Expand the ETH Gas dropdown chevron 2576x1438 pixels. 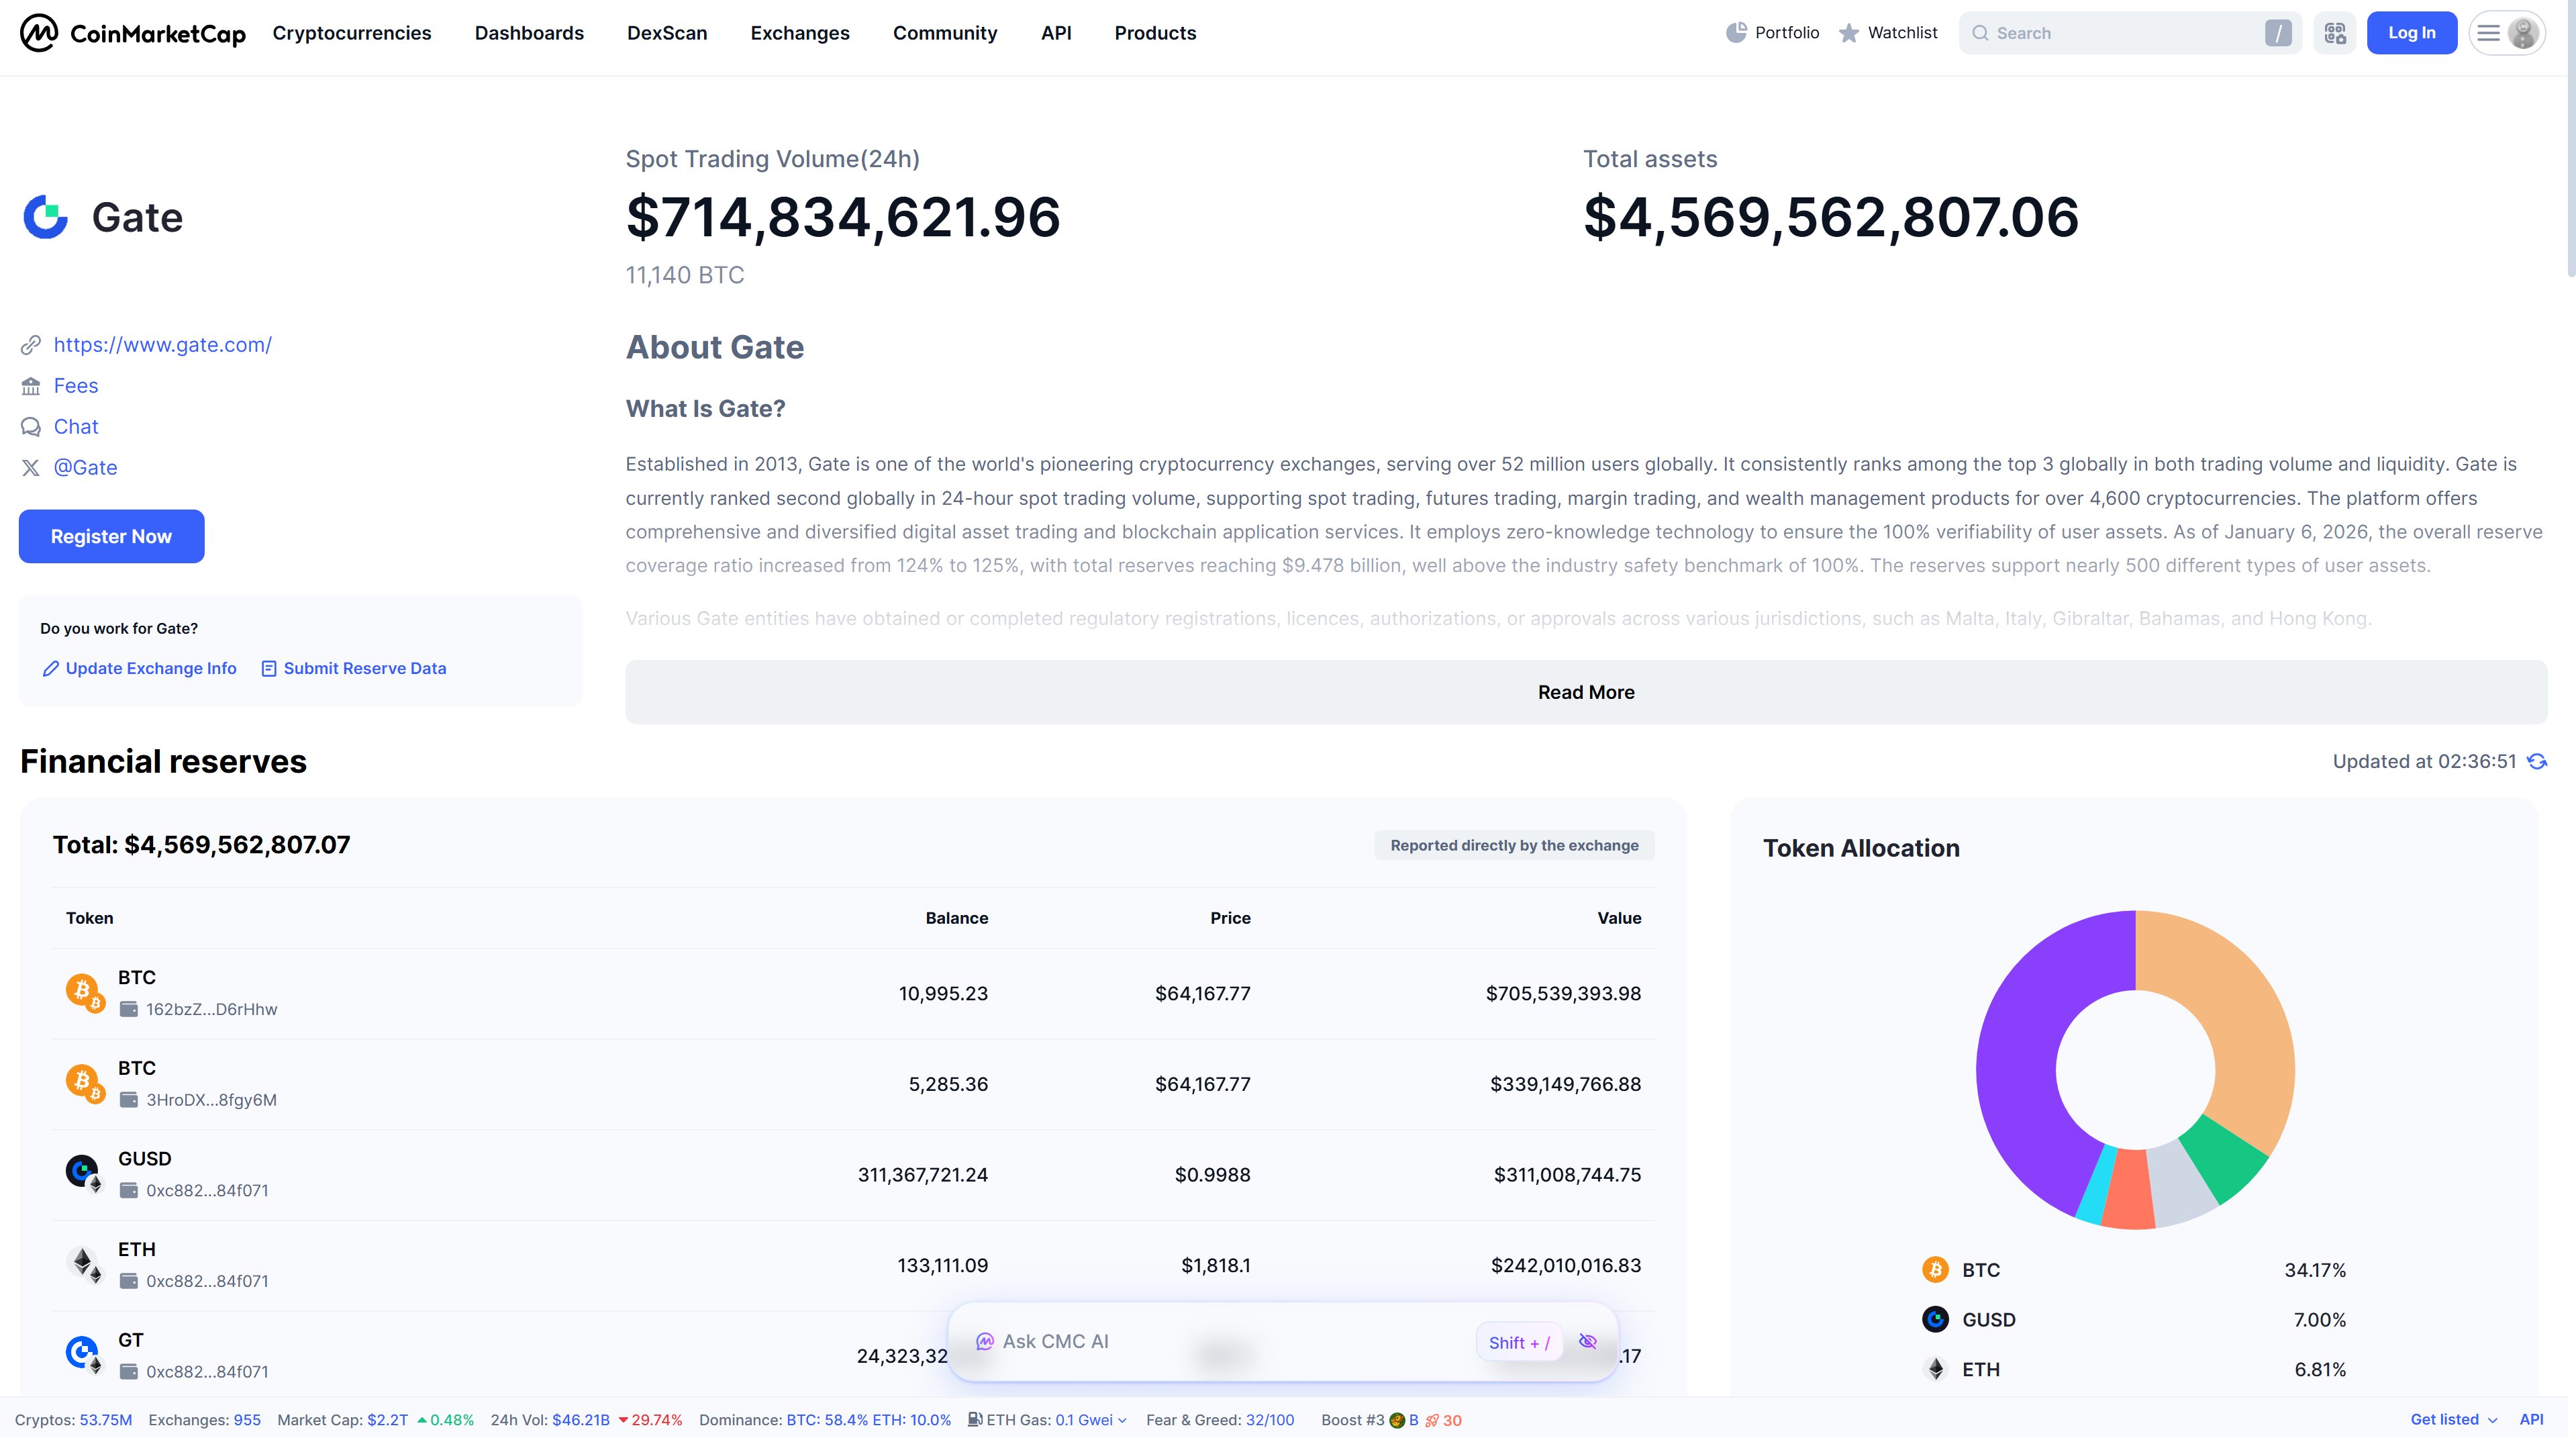[1122, 1421]
